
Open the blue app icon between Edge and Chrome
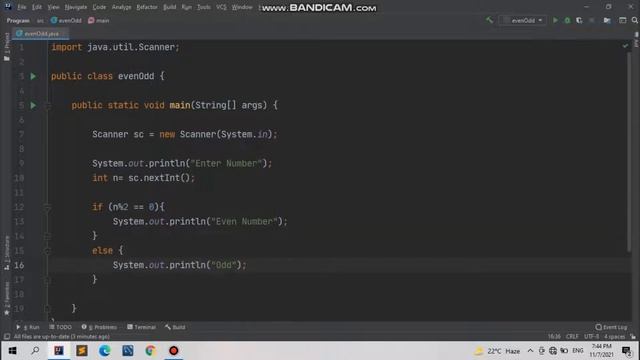[x=127, y=351]
